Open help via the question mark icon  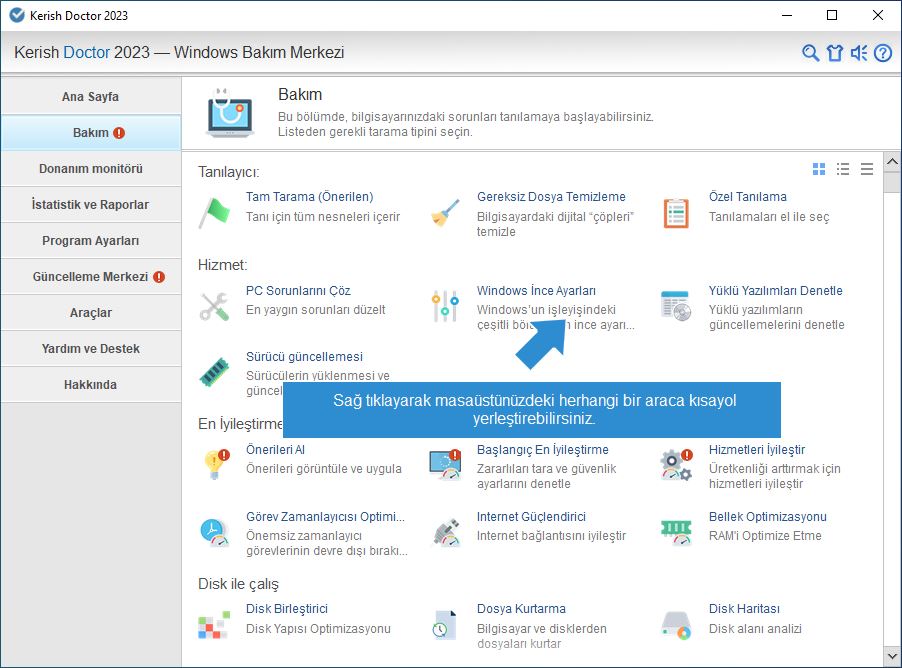click(883, 53)
